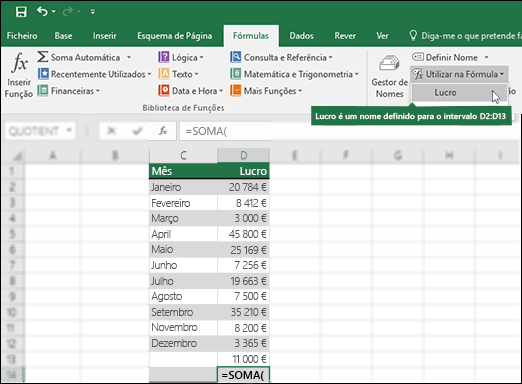Select the Março cell
This screenshot has height=384, width=522.
coord(183,218)
